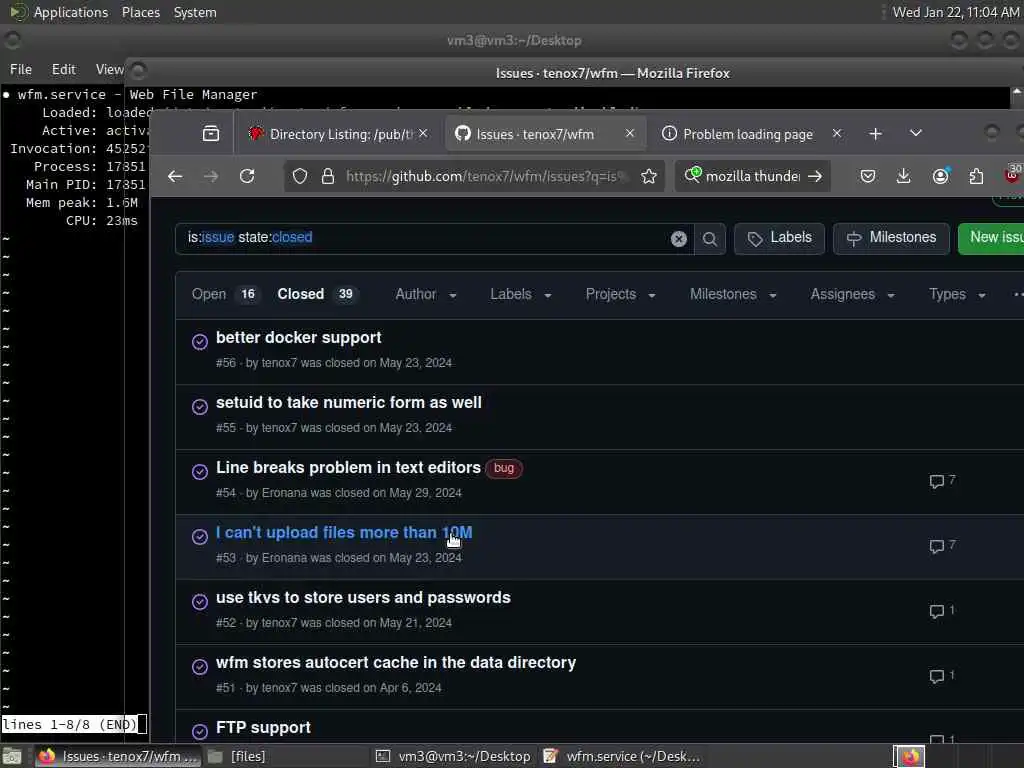Open issue wfm stores autocert cache
The height and width of the screenshot is (768, 1024).
click(x=396, y=663)
